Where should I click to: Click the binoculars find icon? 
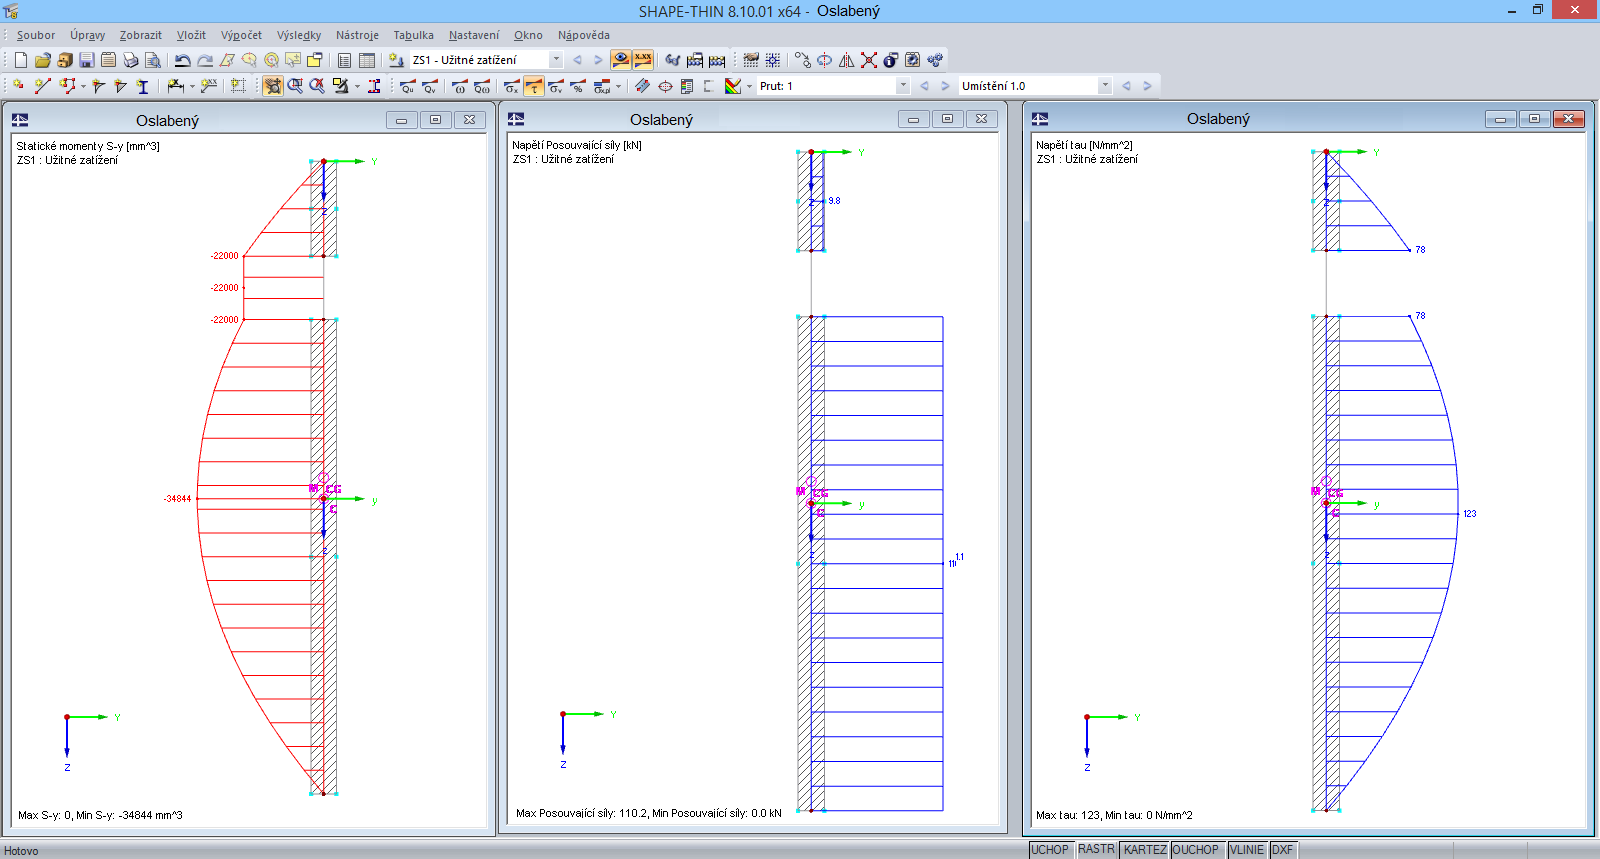(x=673, y=60)
